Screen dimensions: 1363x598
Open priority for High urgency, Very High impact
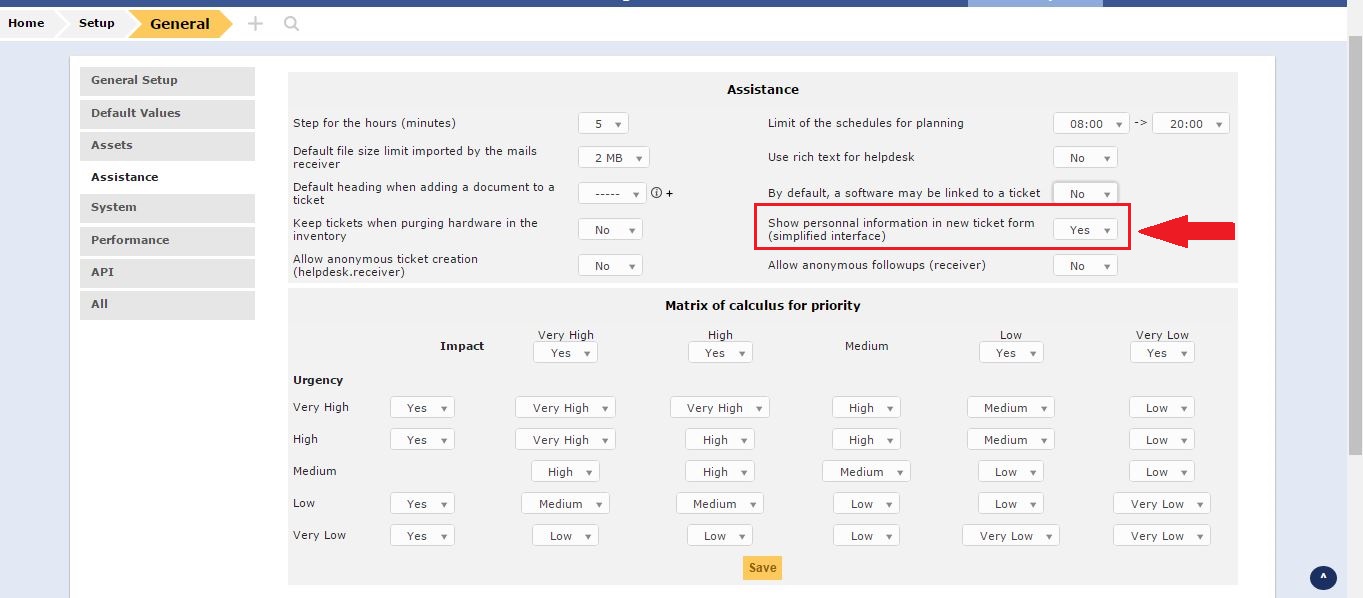click(565, 440)
